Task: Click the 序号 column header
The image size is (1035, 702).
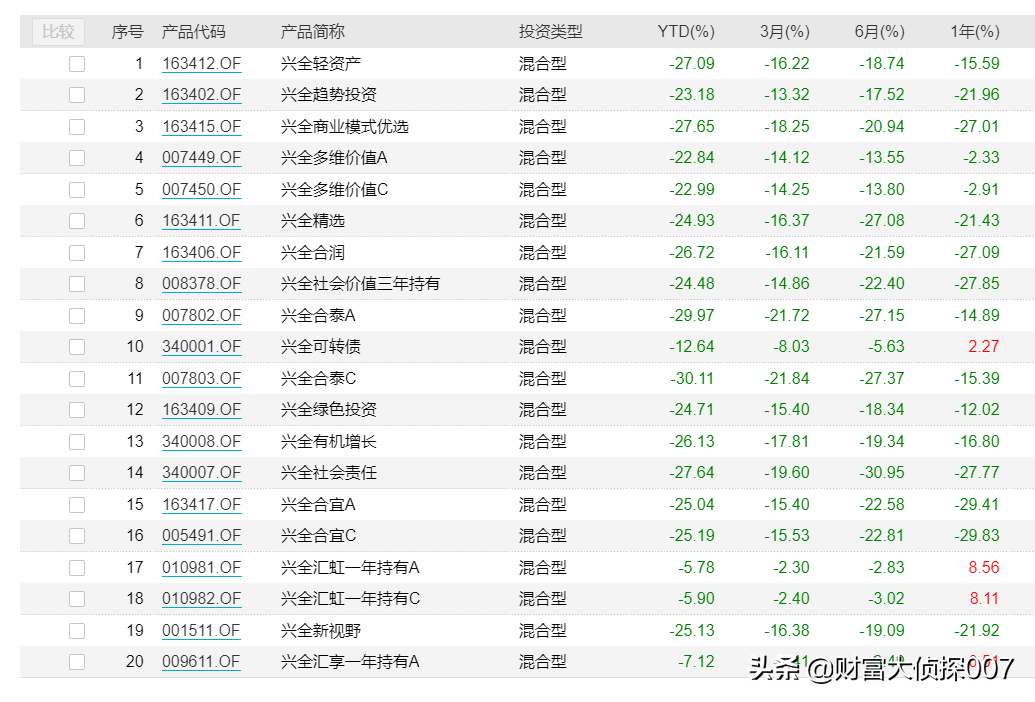Action: pyautogui.click(x=127, y=32)
